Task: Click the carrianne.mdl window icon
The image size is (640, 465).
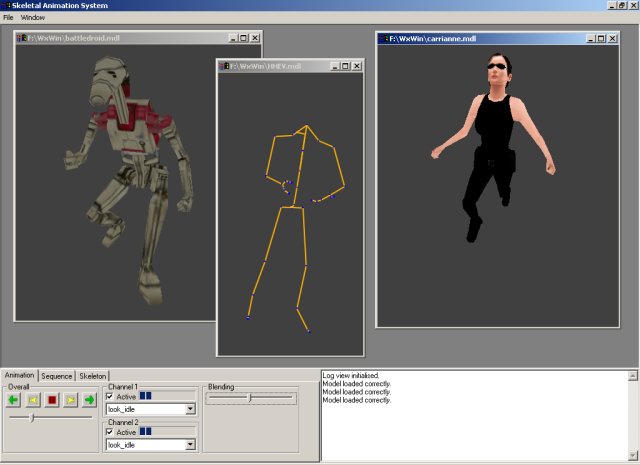Action: tap(383, 39)
